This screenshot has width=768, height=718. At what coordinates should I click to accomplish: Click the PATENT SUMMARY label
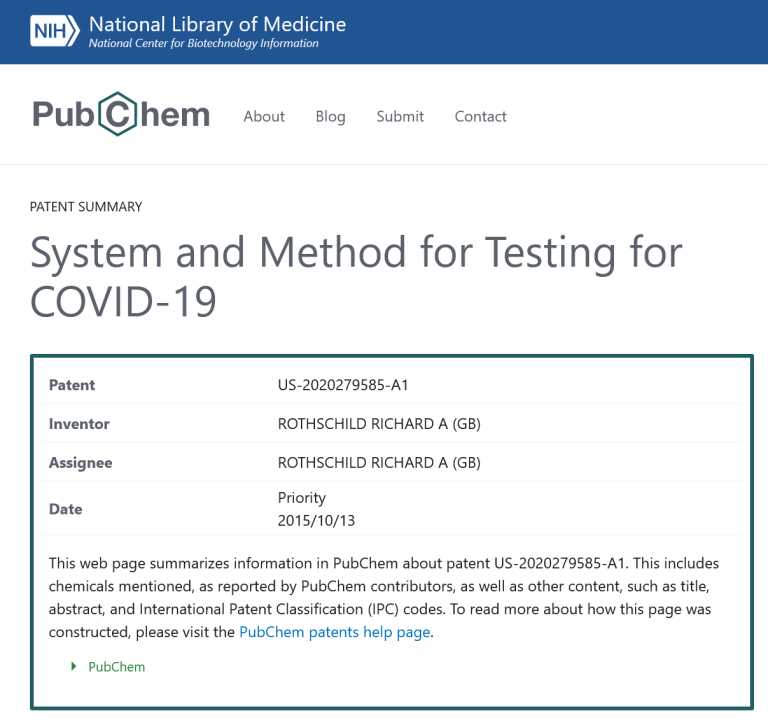point(86,207)
